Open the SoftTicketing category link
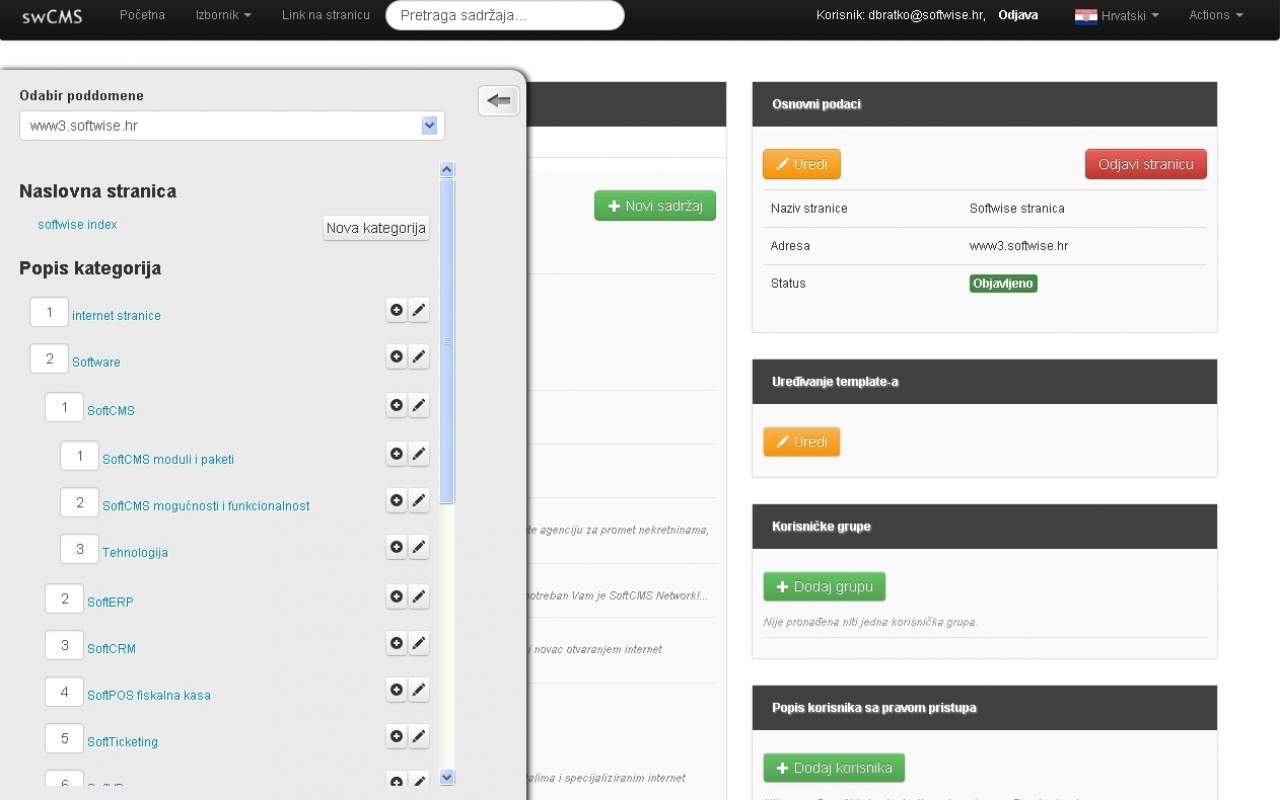The image size is (1280, 800). click(x=122, y=742)
